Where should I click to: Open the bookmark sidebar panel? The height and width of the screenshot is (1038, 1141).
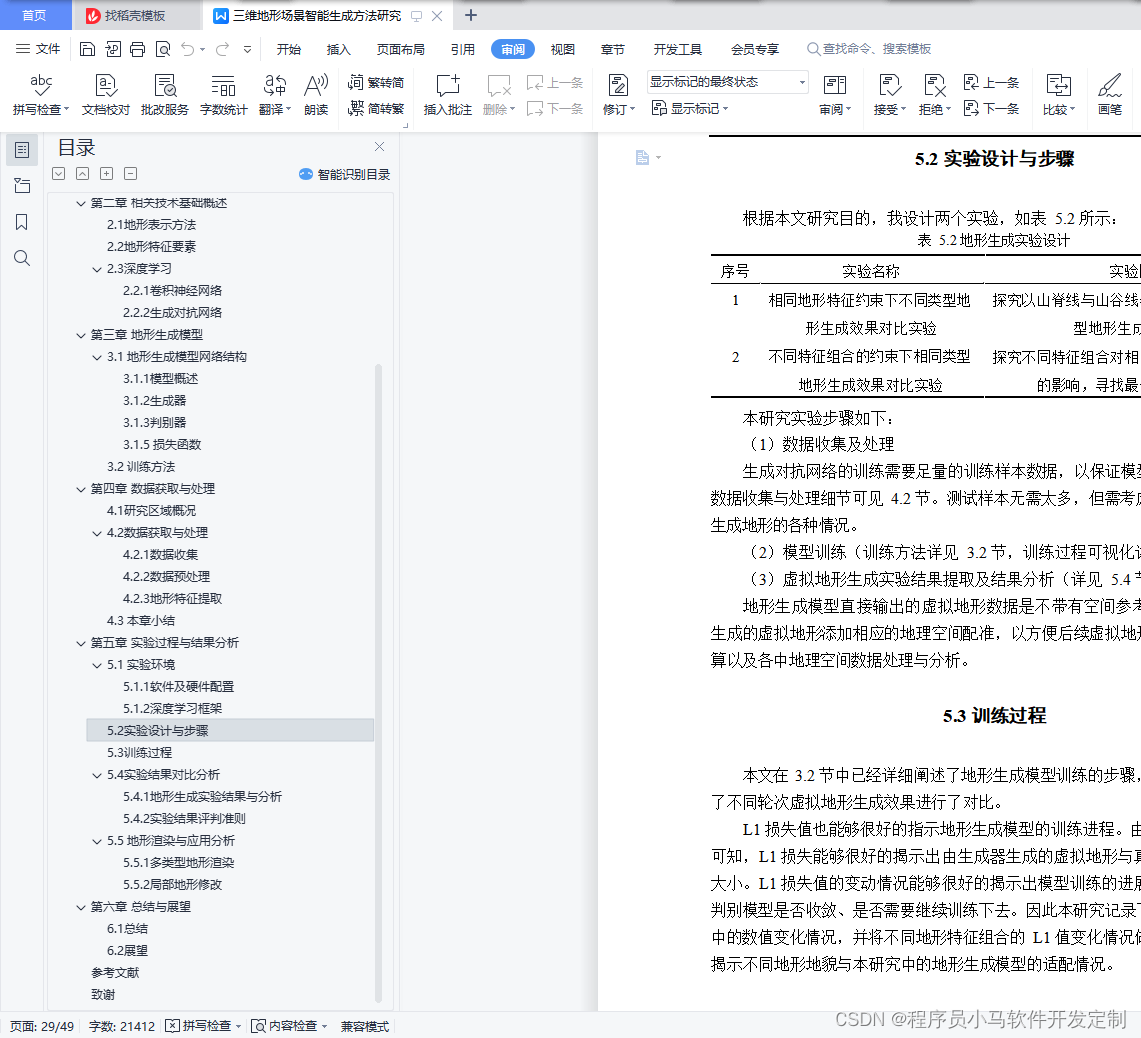tap(22, 222)
